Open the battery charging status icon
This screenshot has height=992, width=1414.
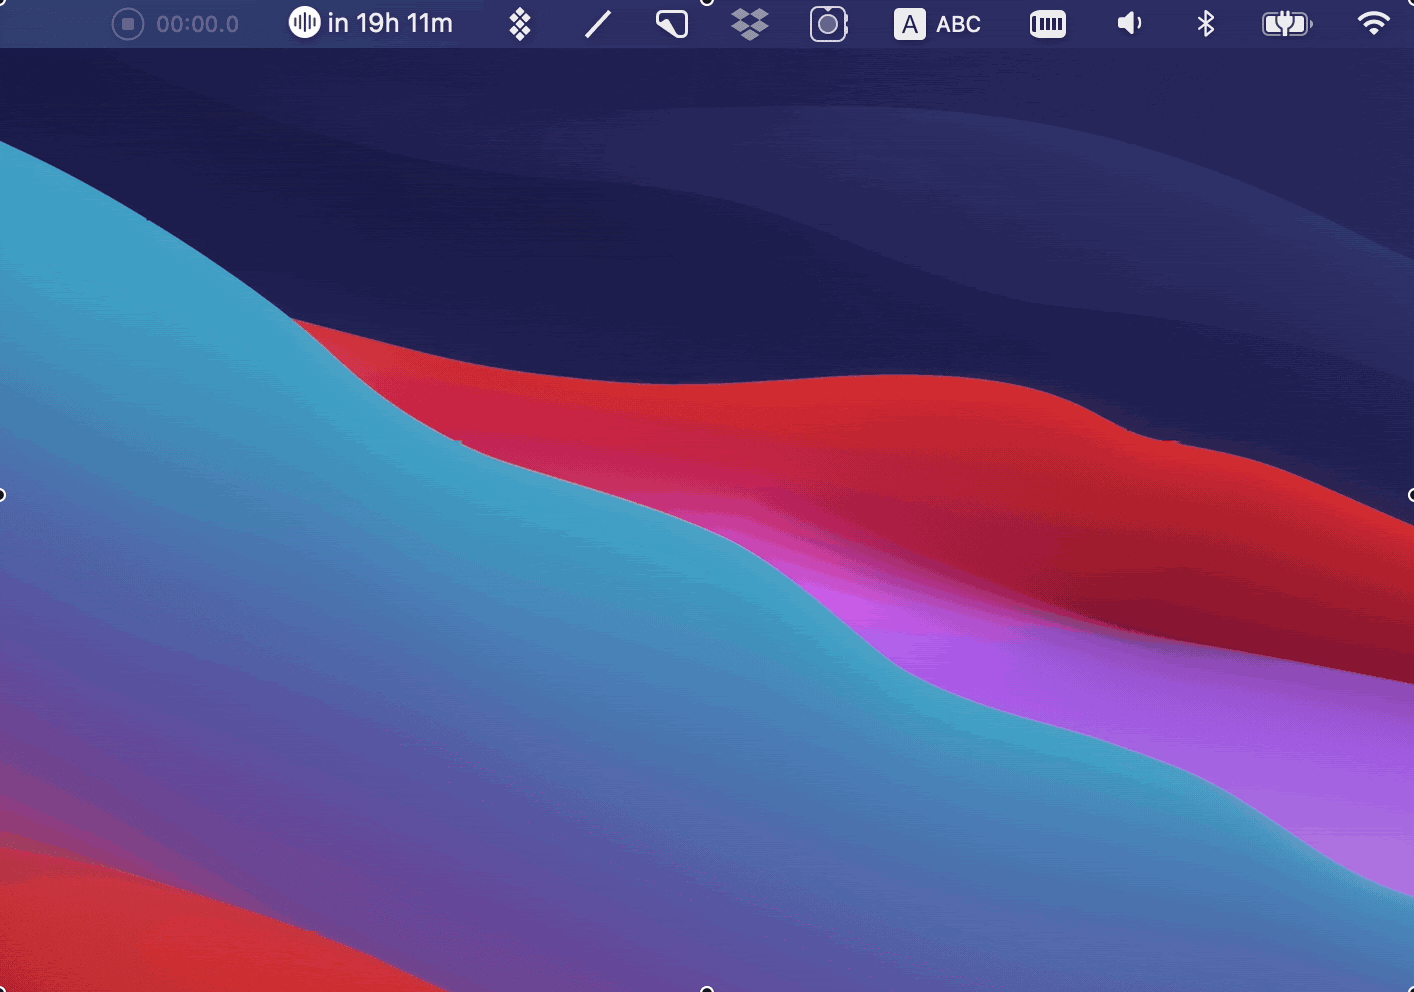point(1288,23)
